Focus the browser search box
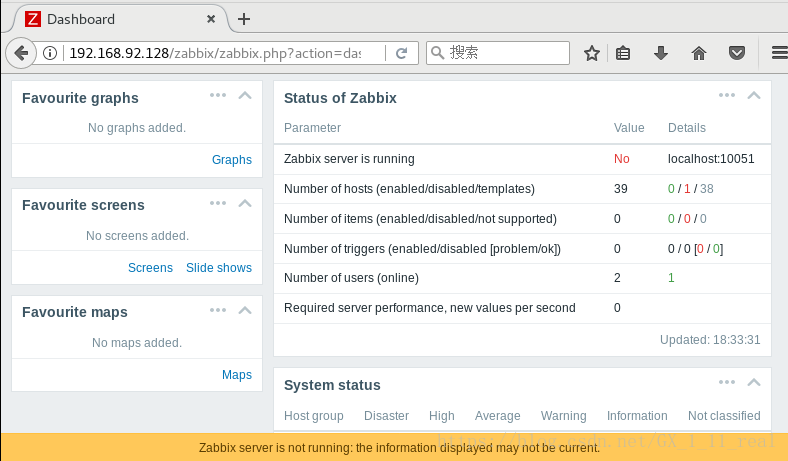 click(x=498, y=53)
